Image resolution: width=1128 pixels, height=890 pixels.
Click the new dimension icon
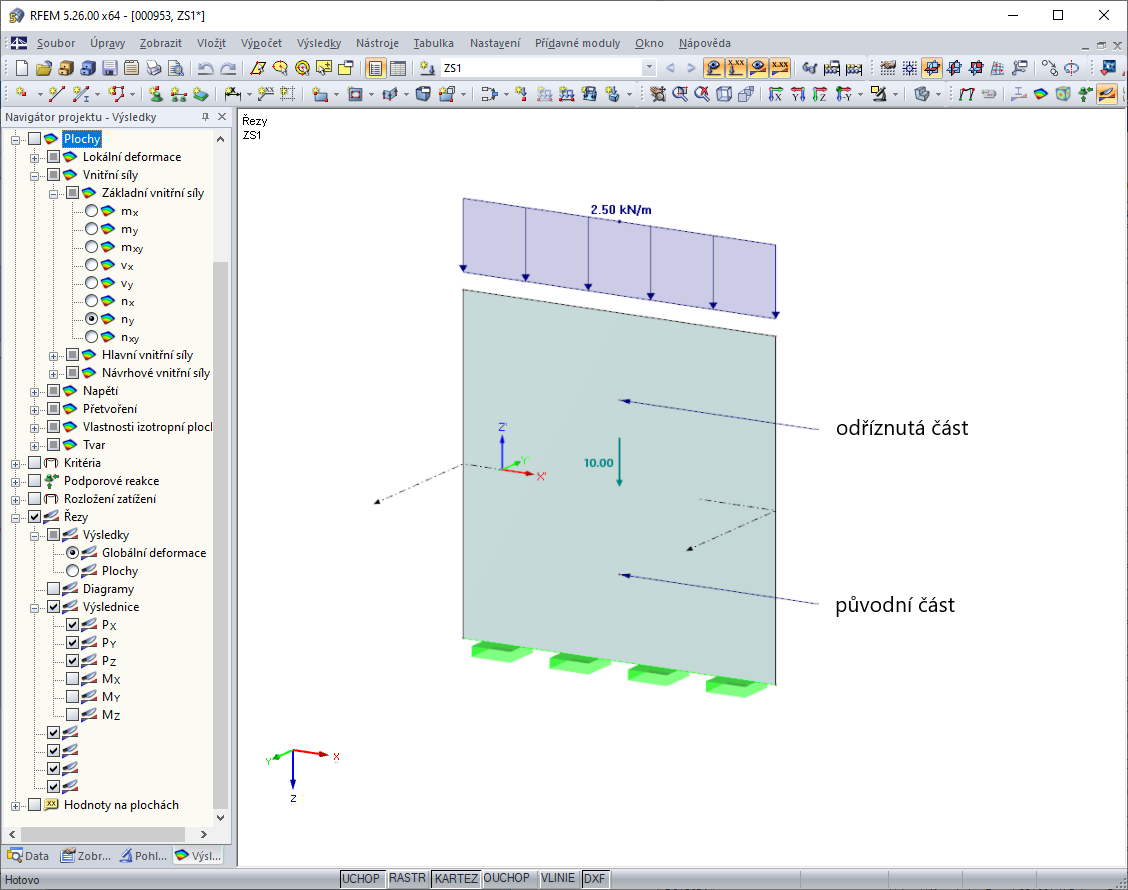tap(232, 94)
